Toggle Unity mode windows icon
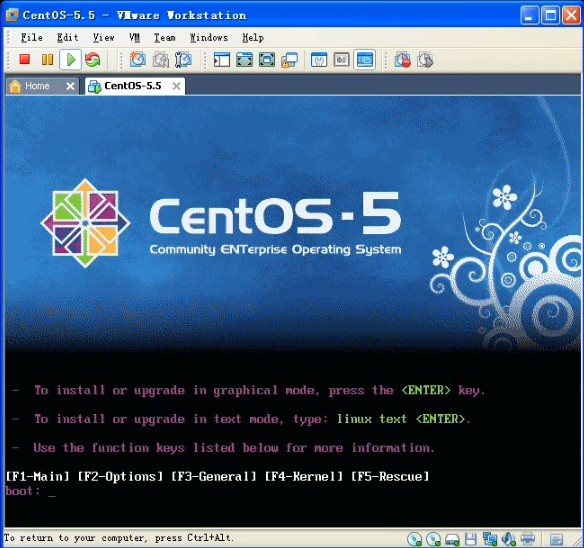The image size is (584, 548). pyautogui.click(x=290, y=60)
